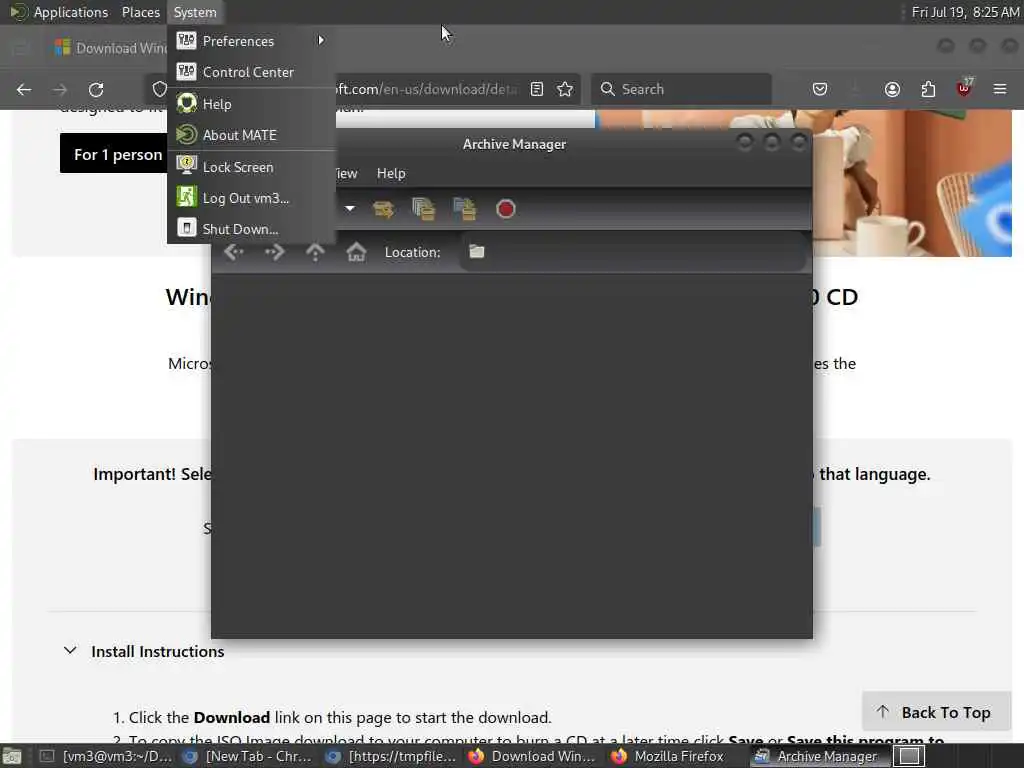Open Places menu in top panel
The width and height of the screenshot is (1024, 768).
point(140,12)
